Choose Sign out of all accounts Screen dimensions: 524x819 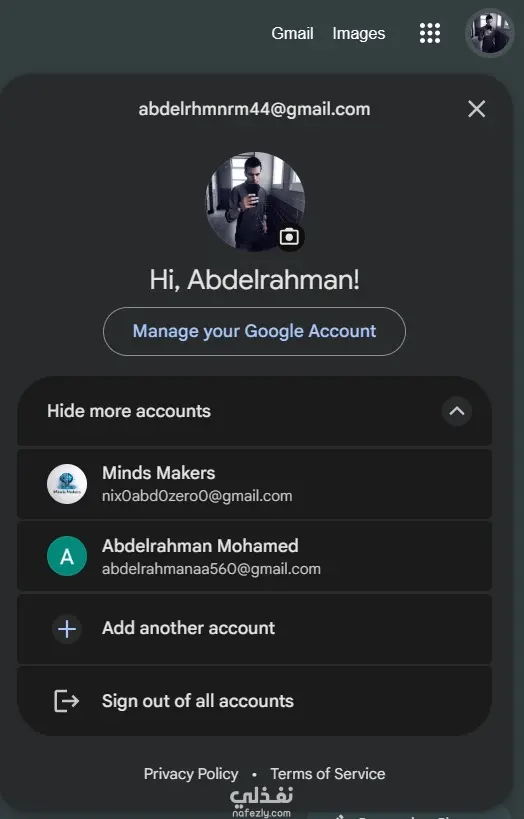254,701
